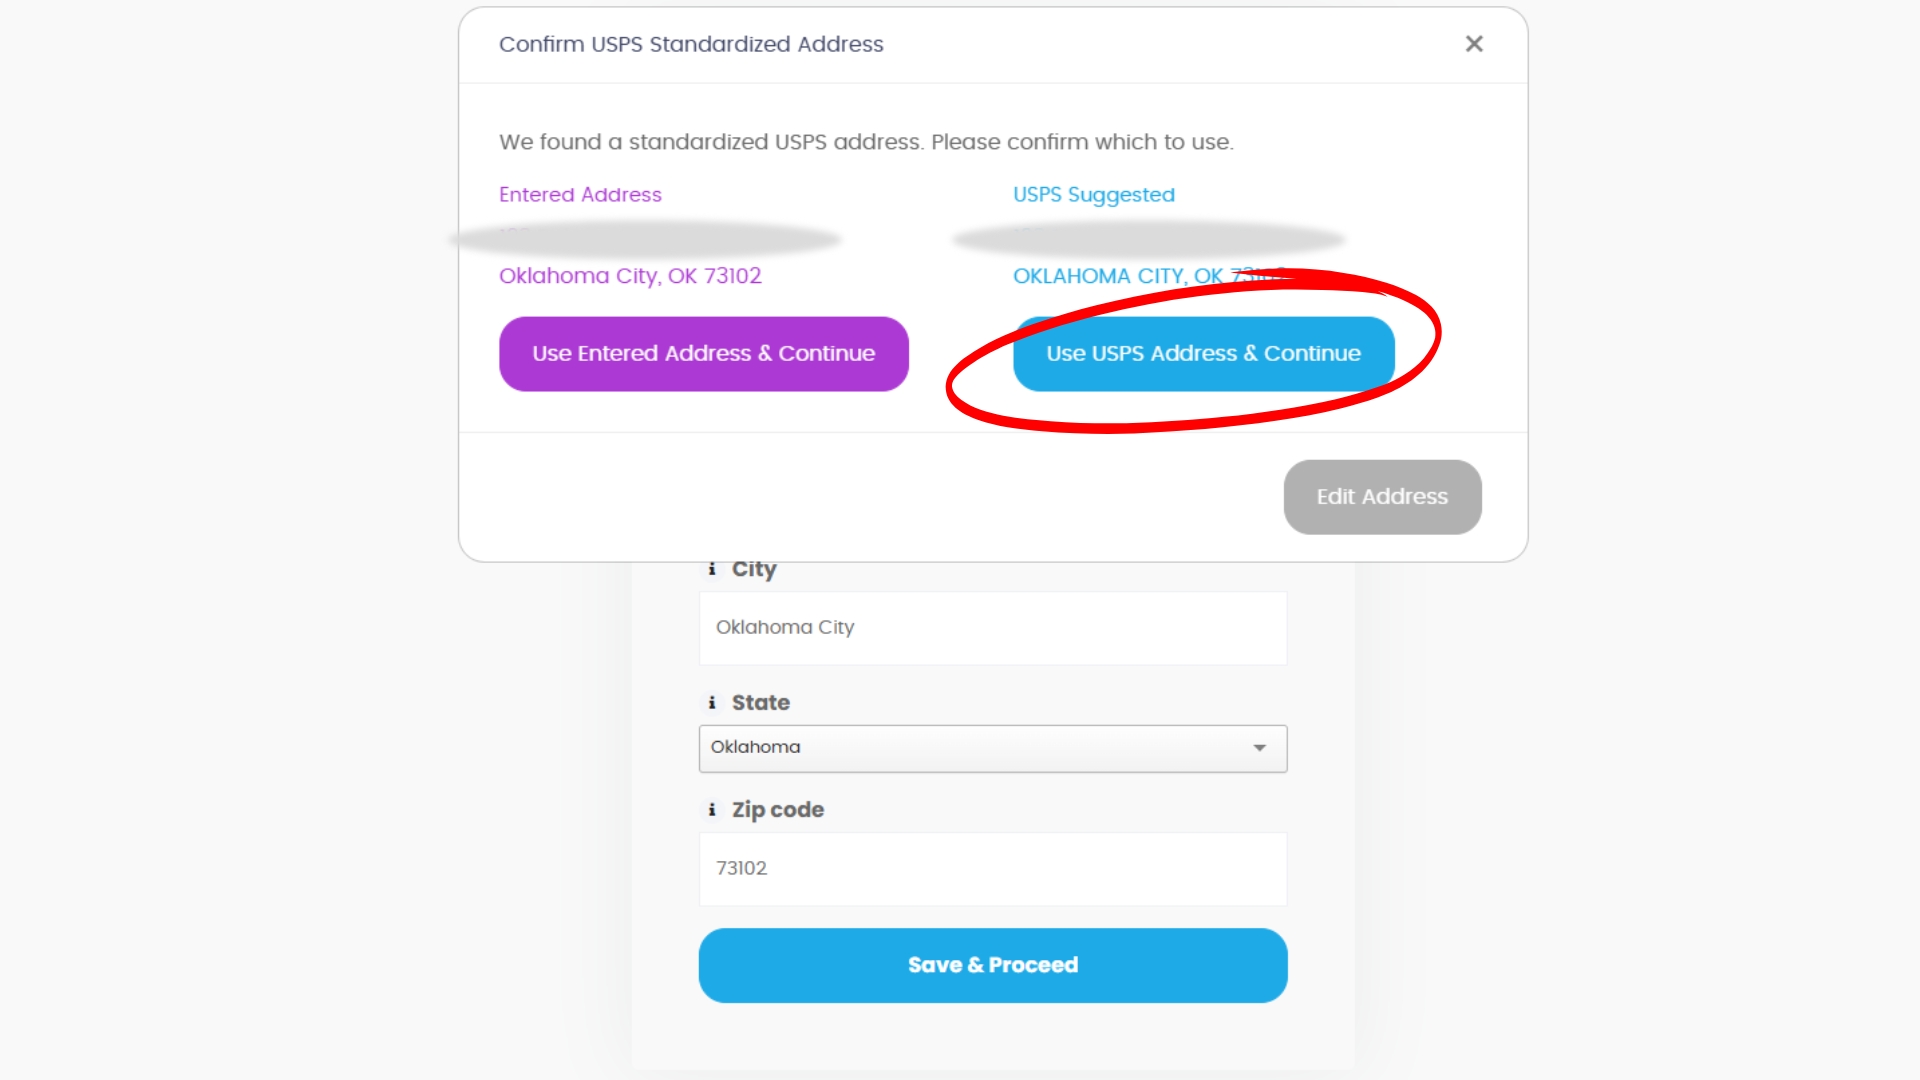Click the purple Entered Address heading
The image size is (1920, 1080).
pos(580,195)
